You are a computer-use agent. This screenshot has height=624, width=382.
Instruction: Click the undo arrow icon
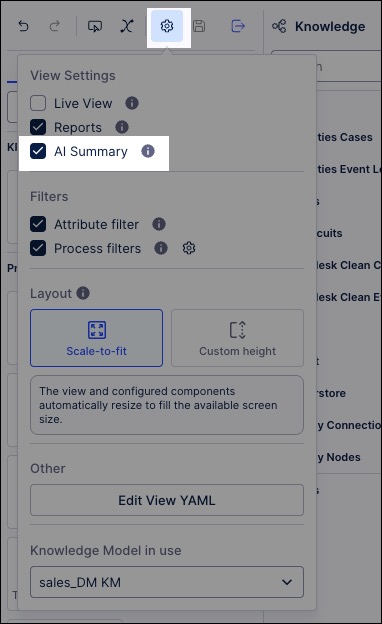pos(23,26)
